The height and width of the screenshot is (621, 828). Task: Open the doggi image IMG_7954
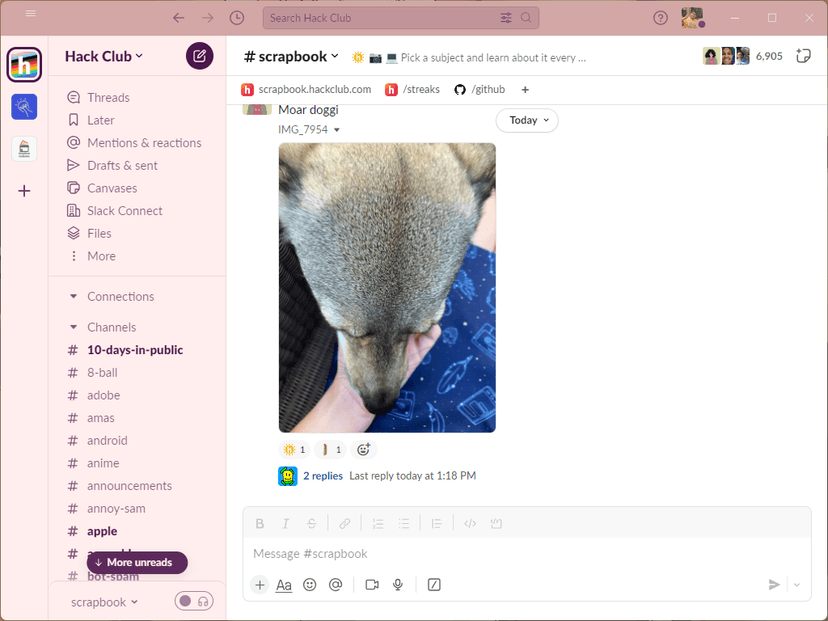387,288
